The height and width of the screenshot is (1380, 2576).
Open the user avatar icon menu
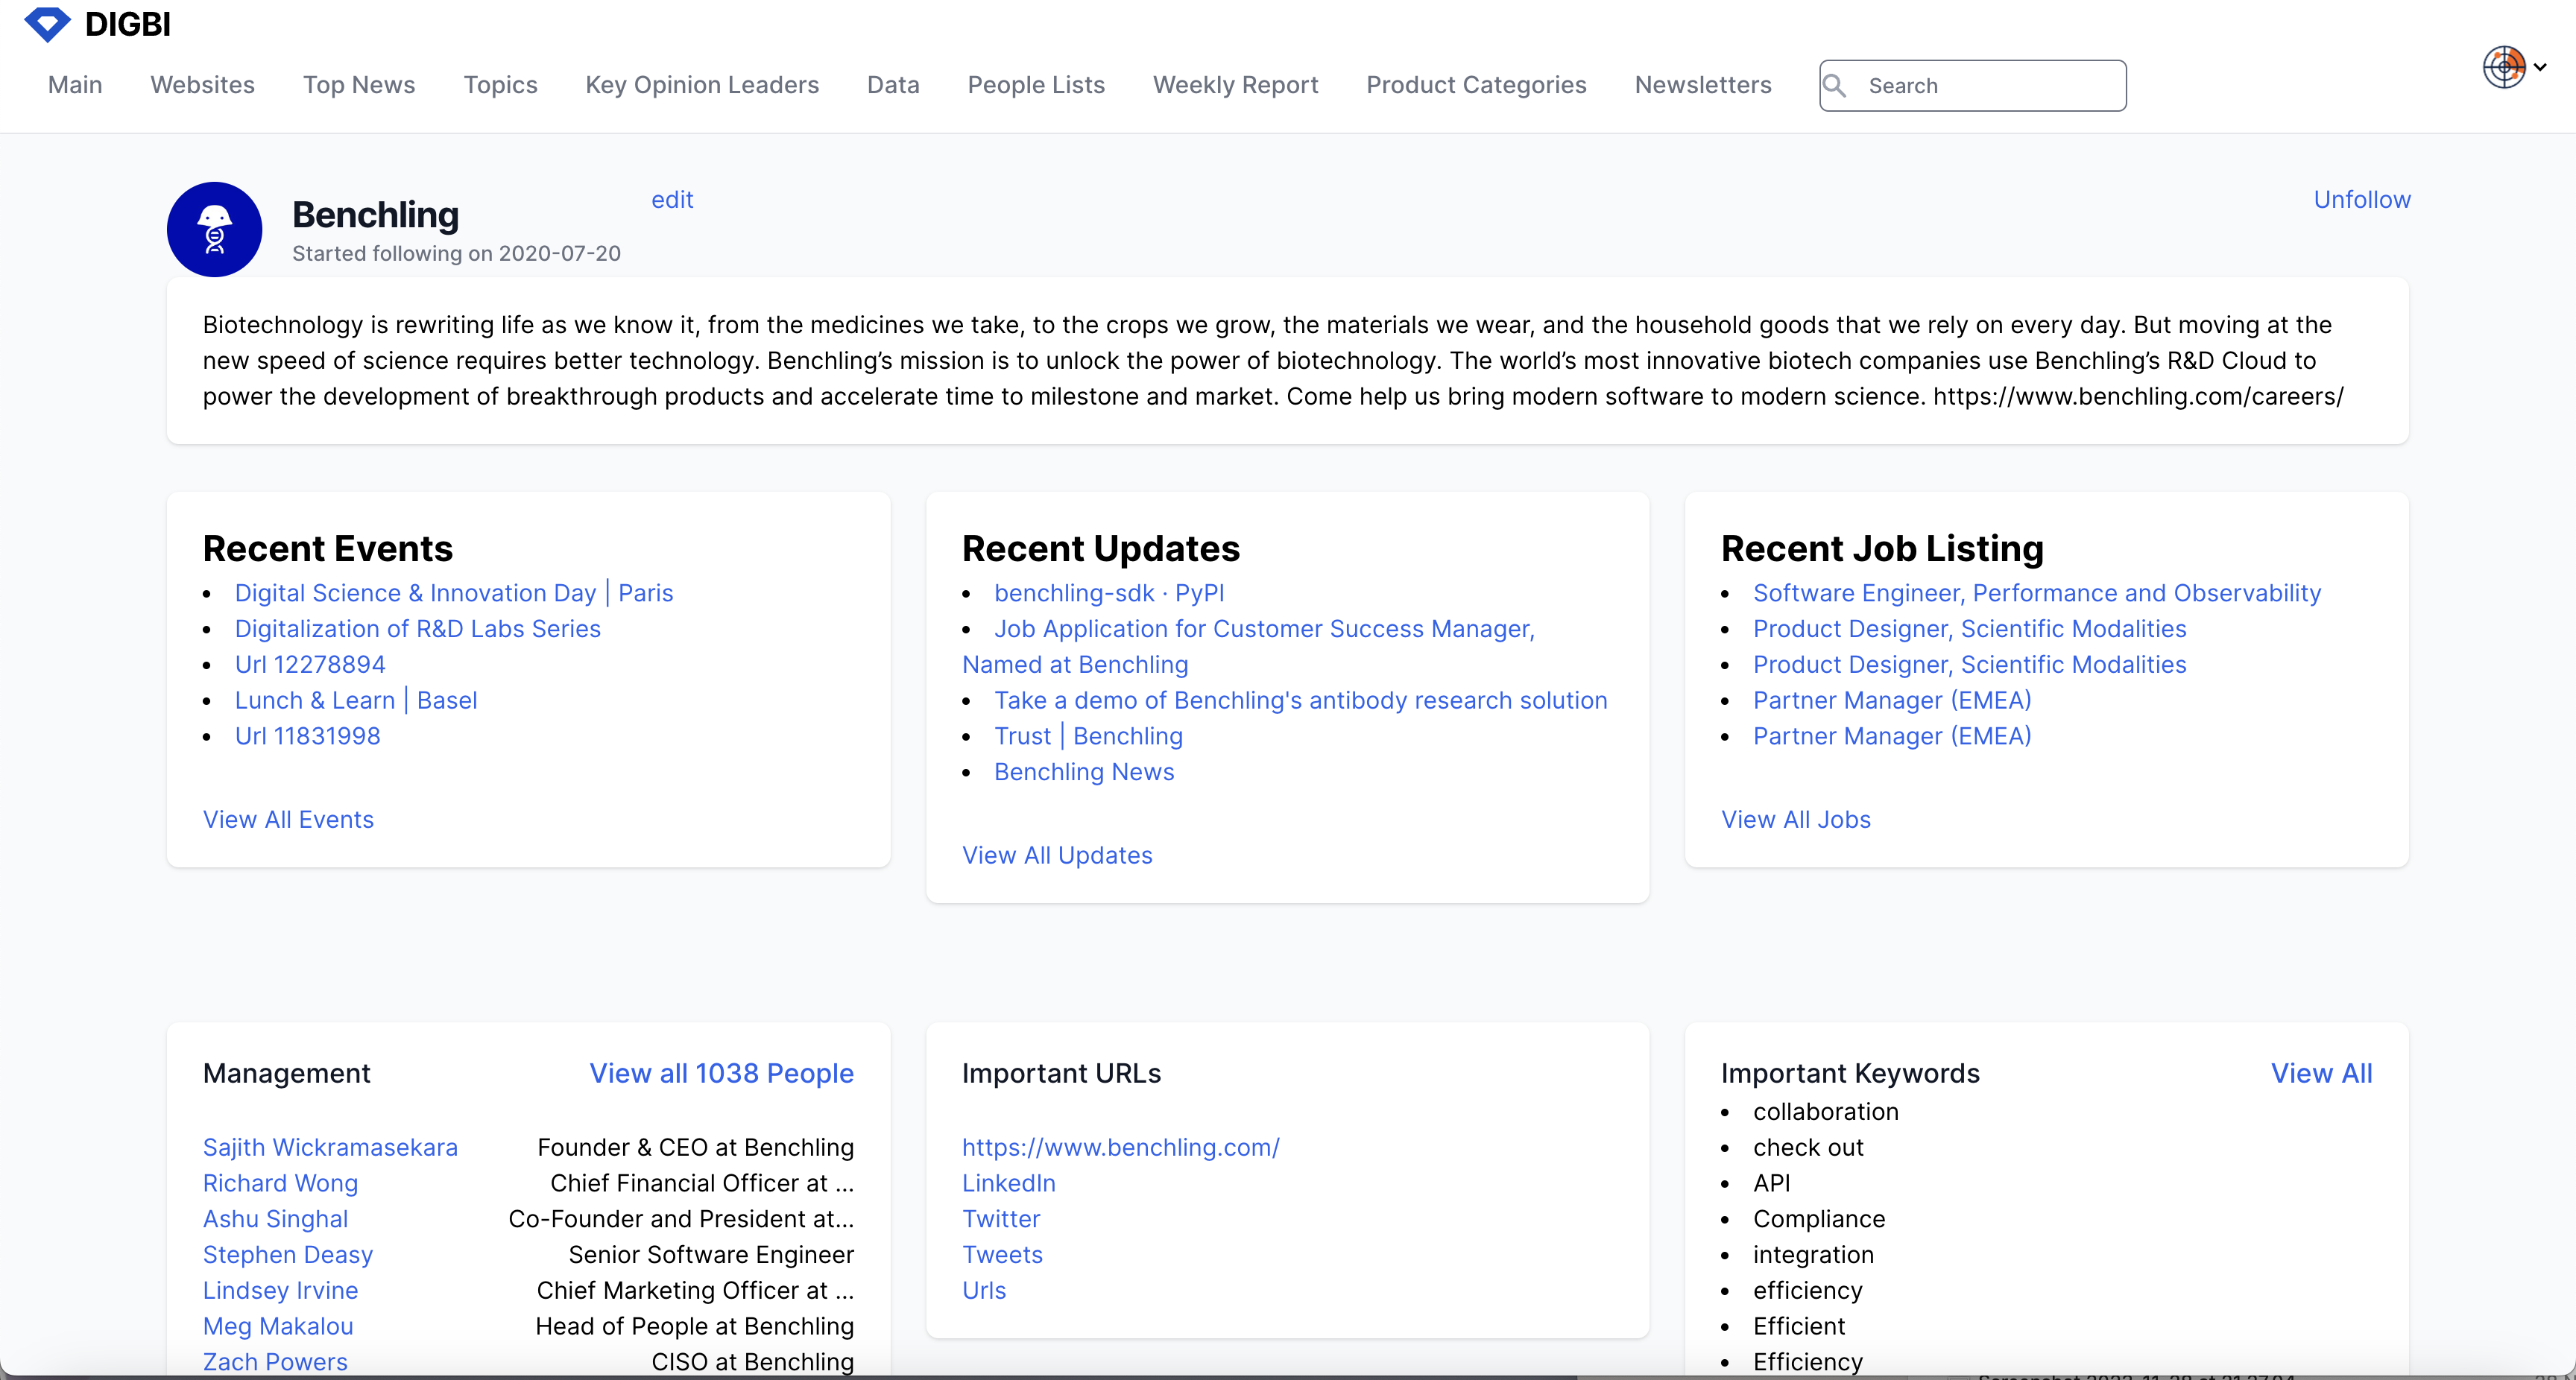click(2504, 67)
